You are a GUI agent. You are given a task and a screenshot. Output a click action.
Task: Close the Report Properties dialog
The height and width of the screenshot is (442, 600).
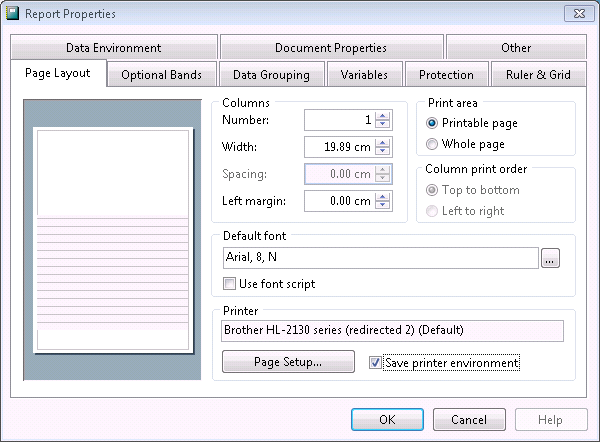[579, 14]
